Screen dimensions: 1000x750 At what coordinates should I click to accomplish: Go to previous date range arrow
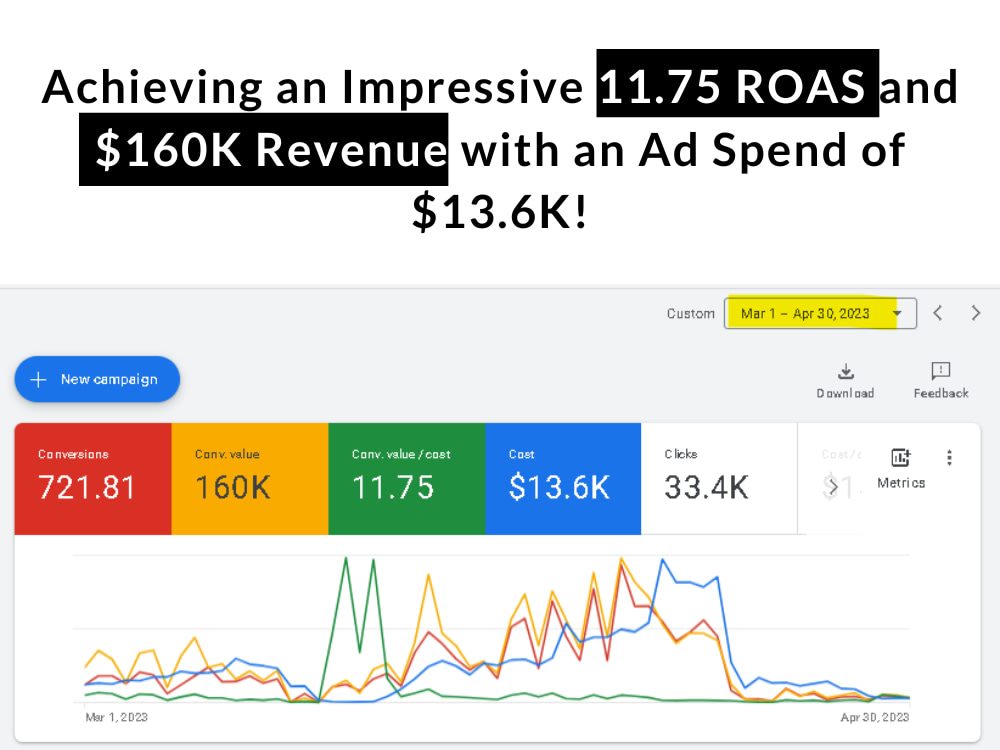coord(938,313)
